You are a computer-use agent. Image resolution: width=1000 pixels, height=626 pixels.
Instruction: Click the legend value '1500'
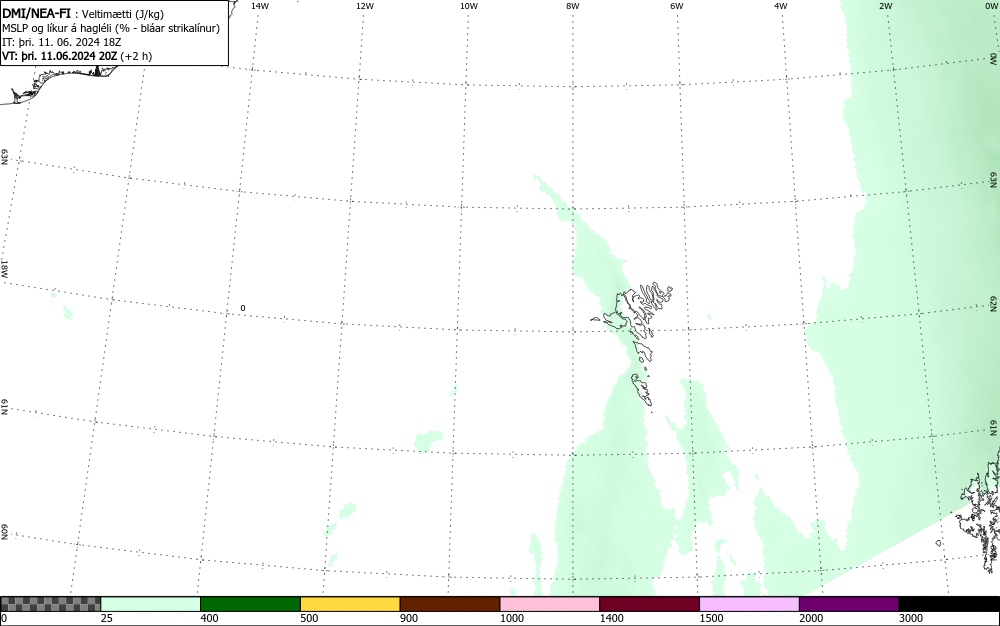(711, 618)
